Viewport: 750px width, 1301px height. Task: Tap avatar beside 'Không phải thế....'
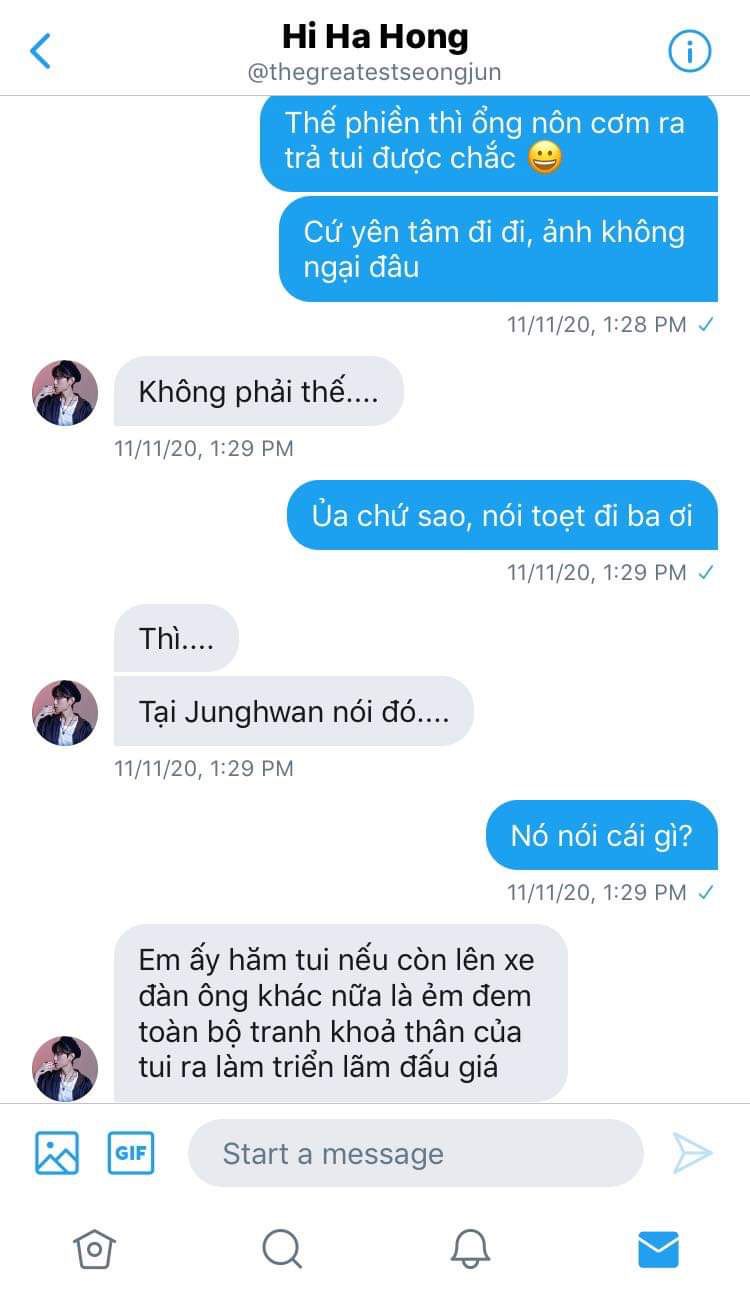coord(65,393)
